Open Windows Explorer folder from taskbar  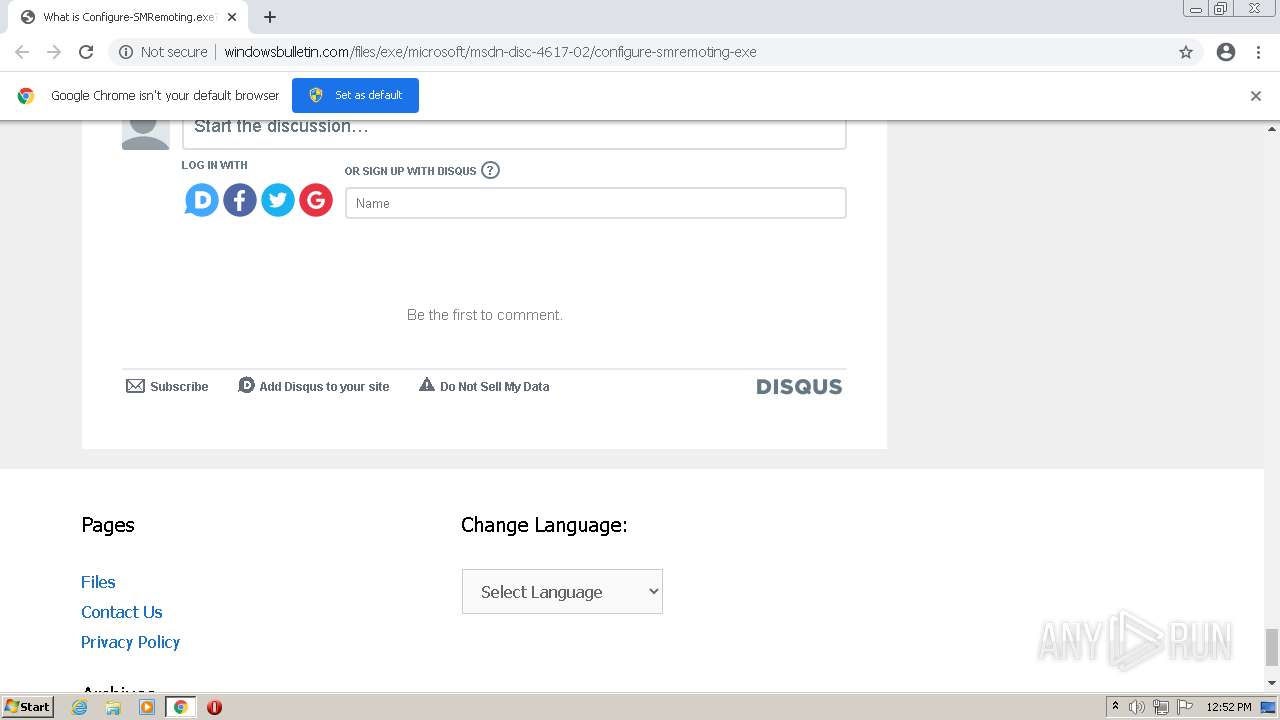pos(113,707)
